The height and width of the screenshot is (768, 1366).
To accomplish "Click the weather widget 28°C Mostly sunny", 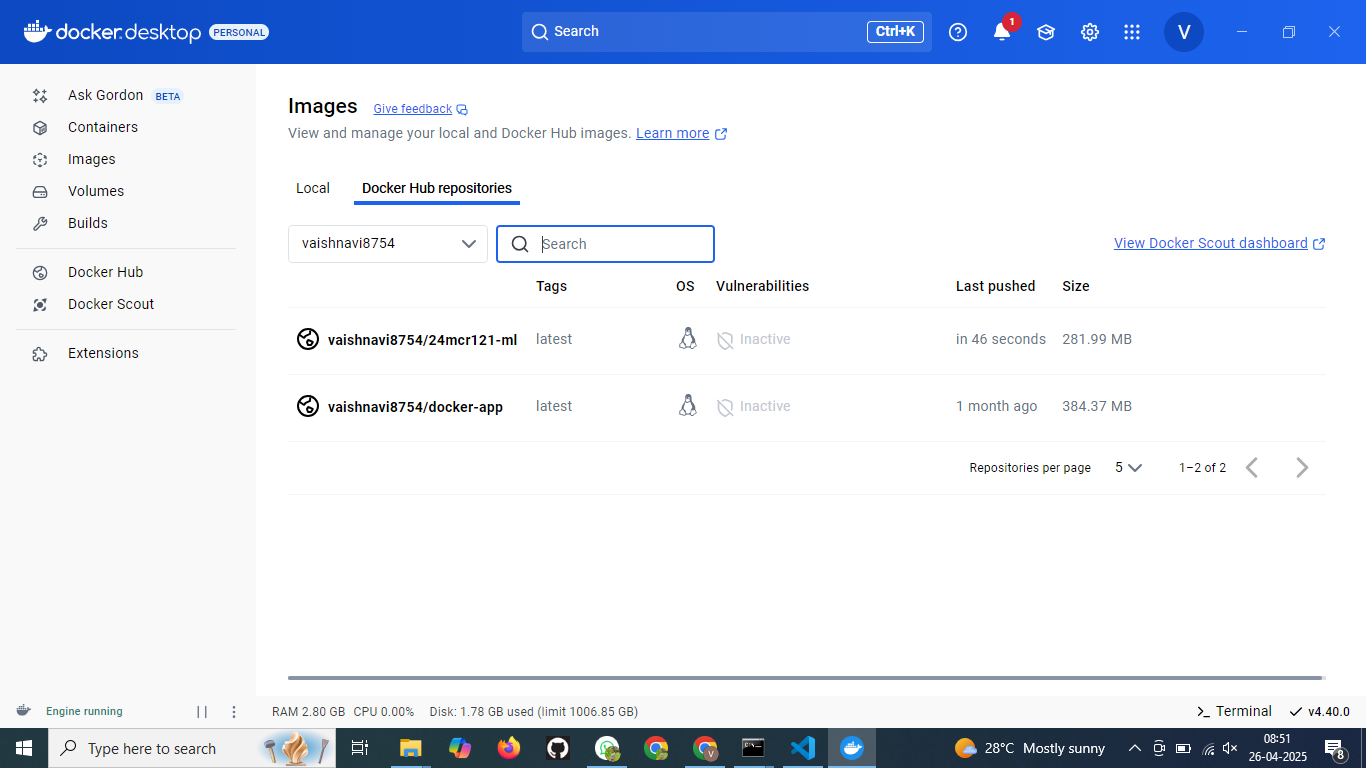I will point(1030,748).
